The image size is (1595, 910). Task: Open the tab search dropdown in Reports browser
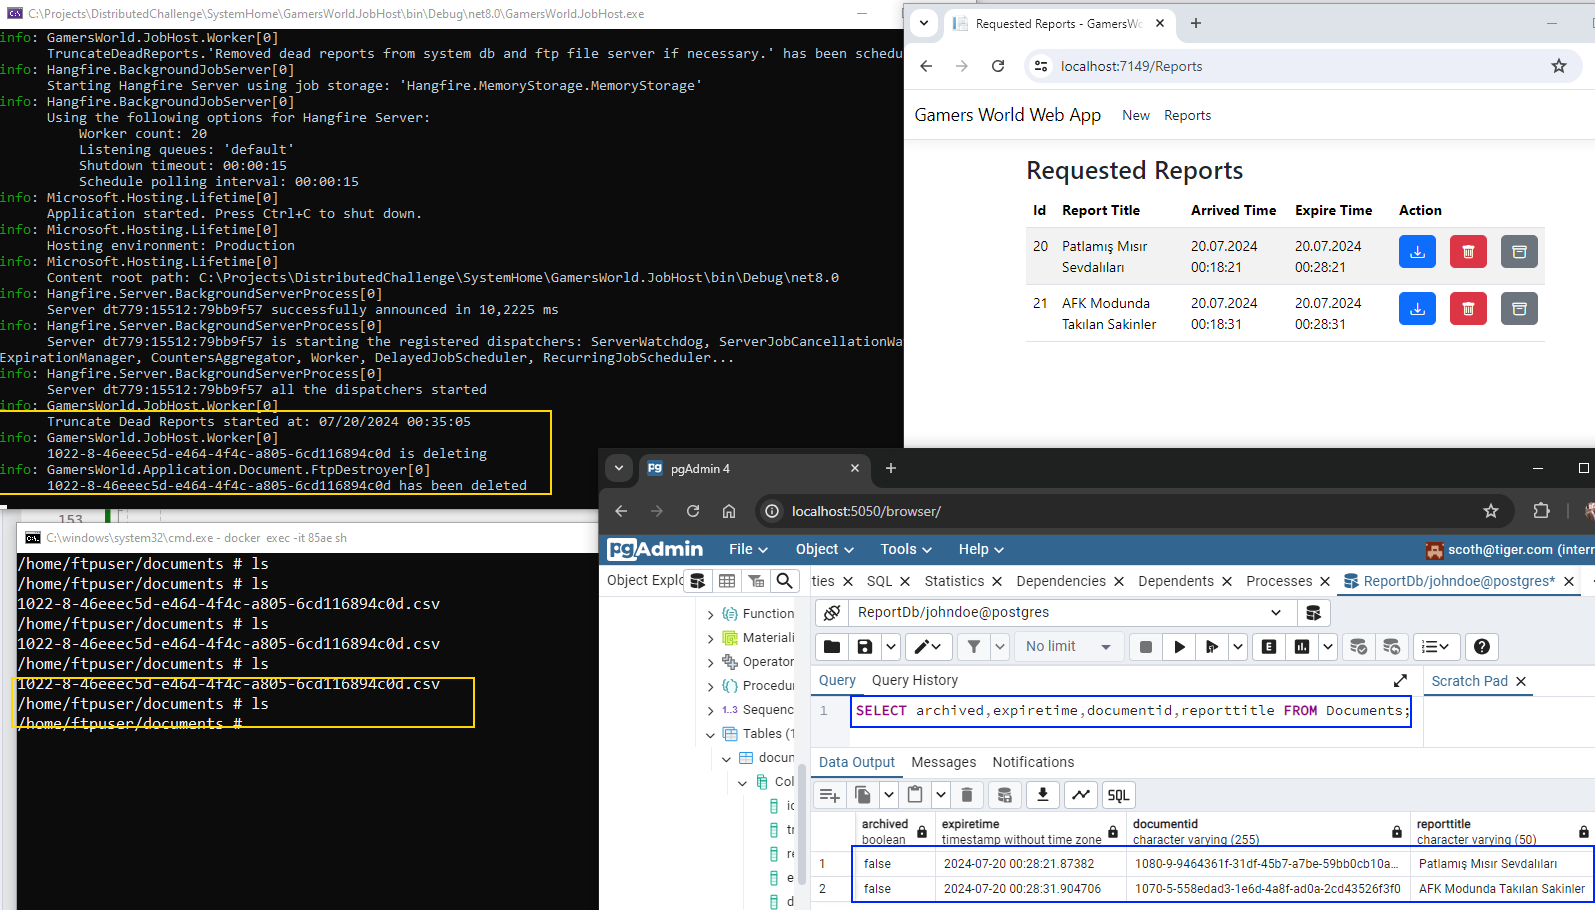coord(924,23)
